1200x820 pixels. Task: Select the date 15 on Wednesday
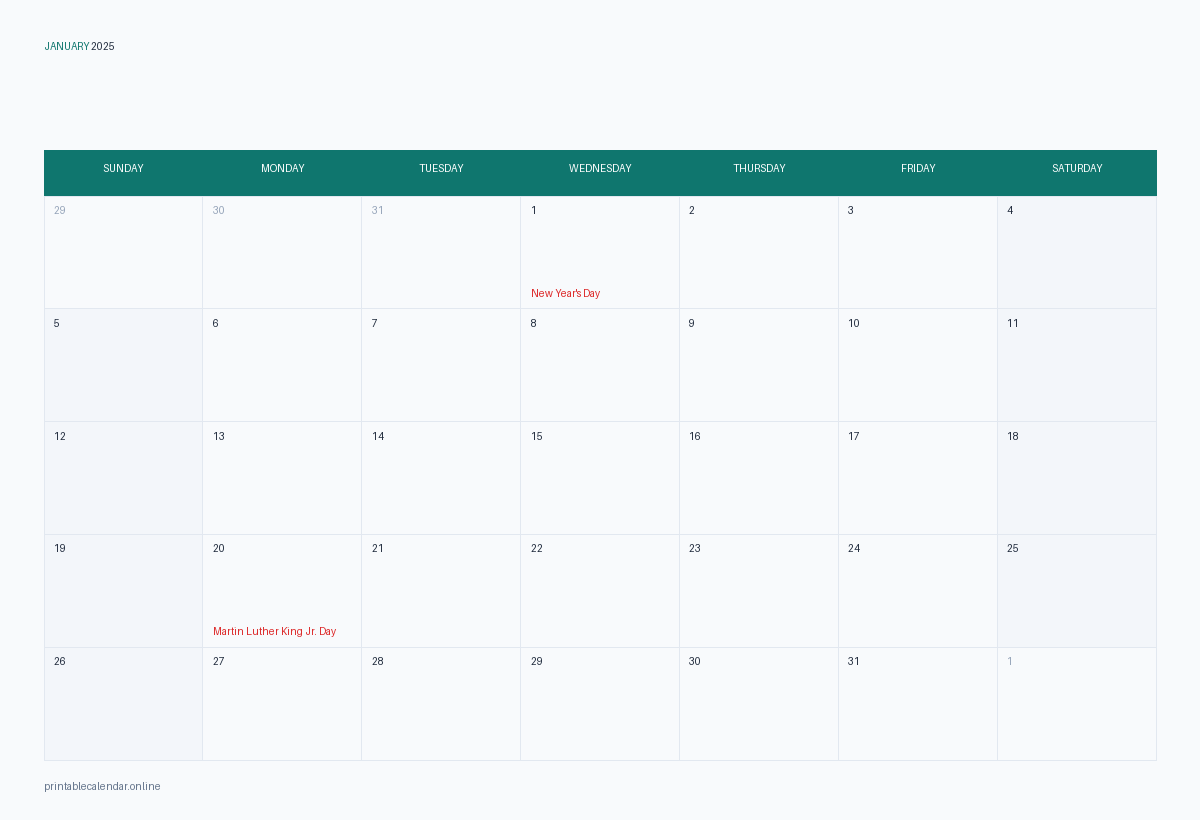click(600, 478)
